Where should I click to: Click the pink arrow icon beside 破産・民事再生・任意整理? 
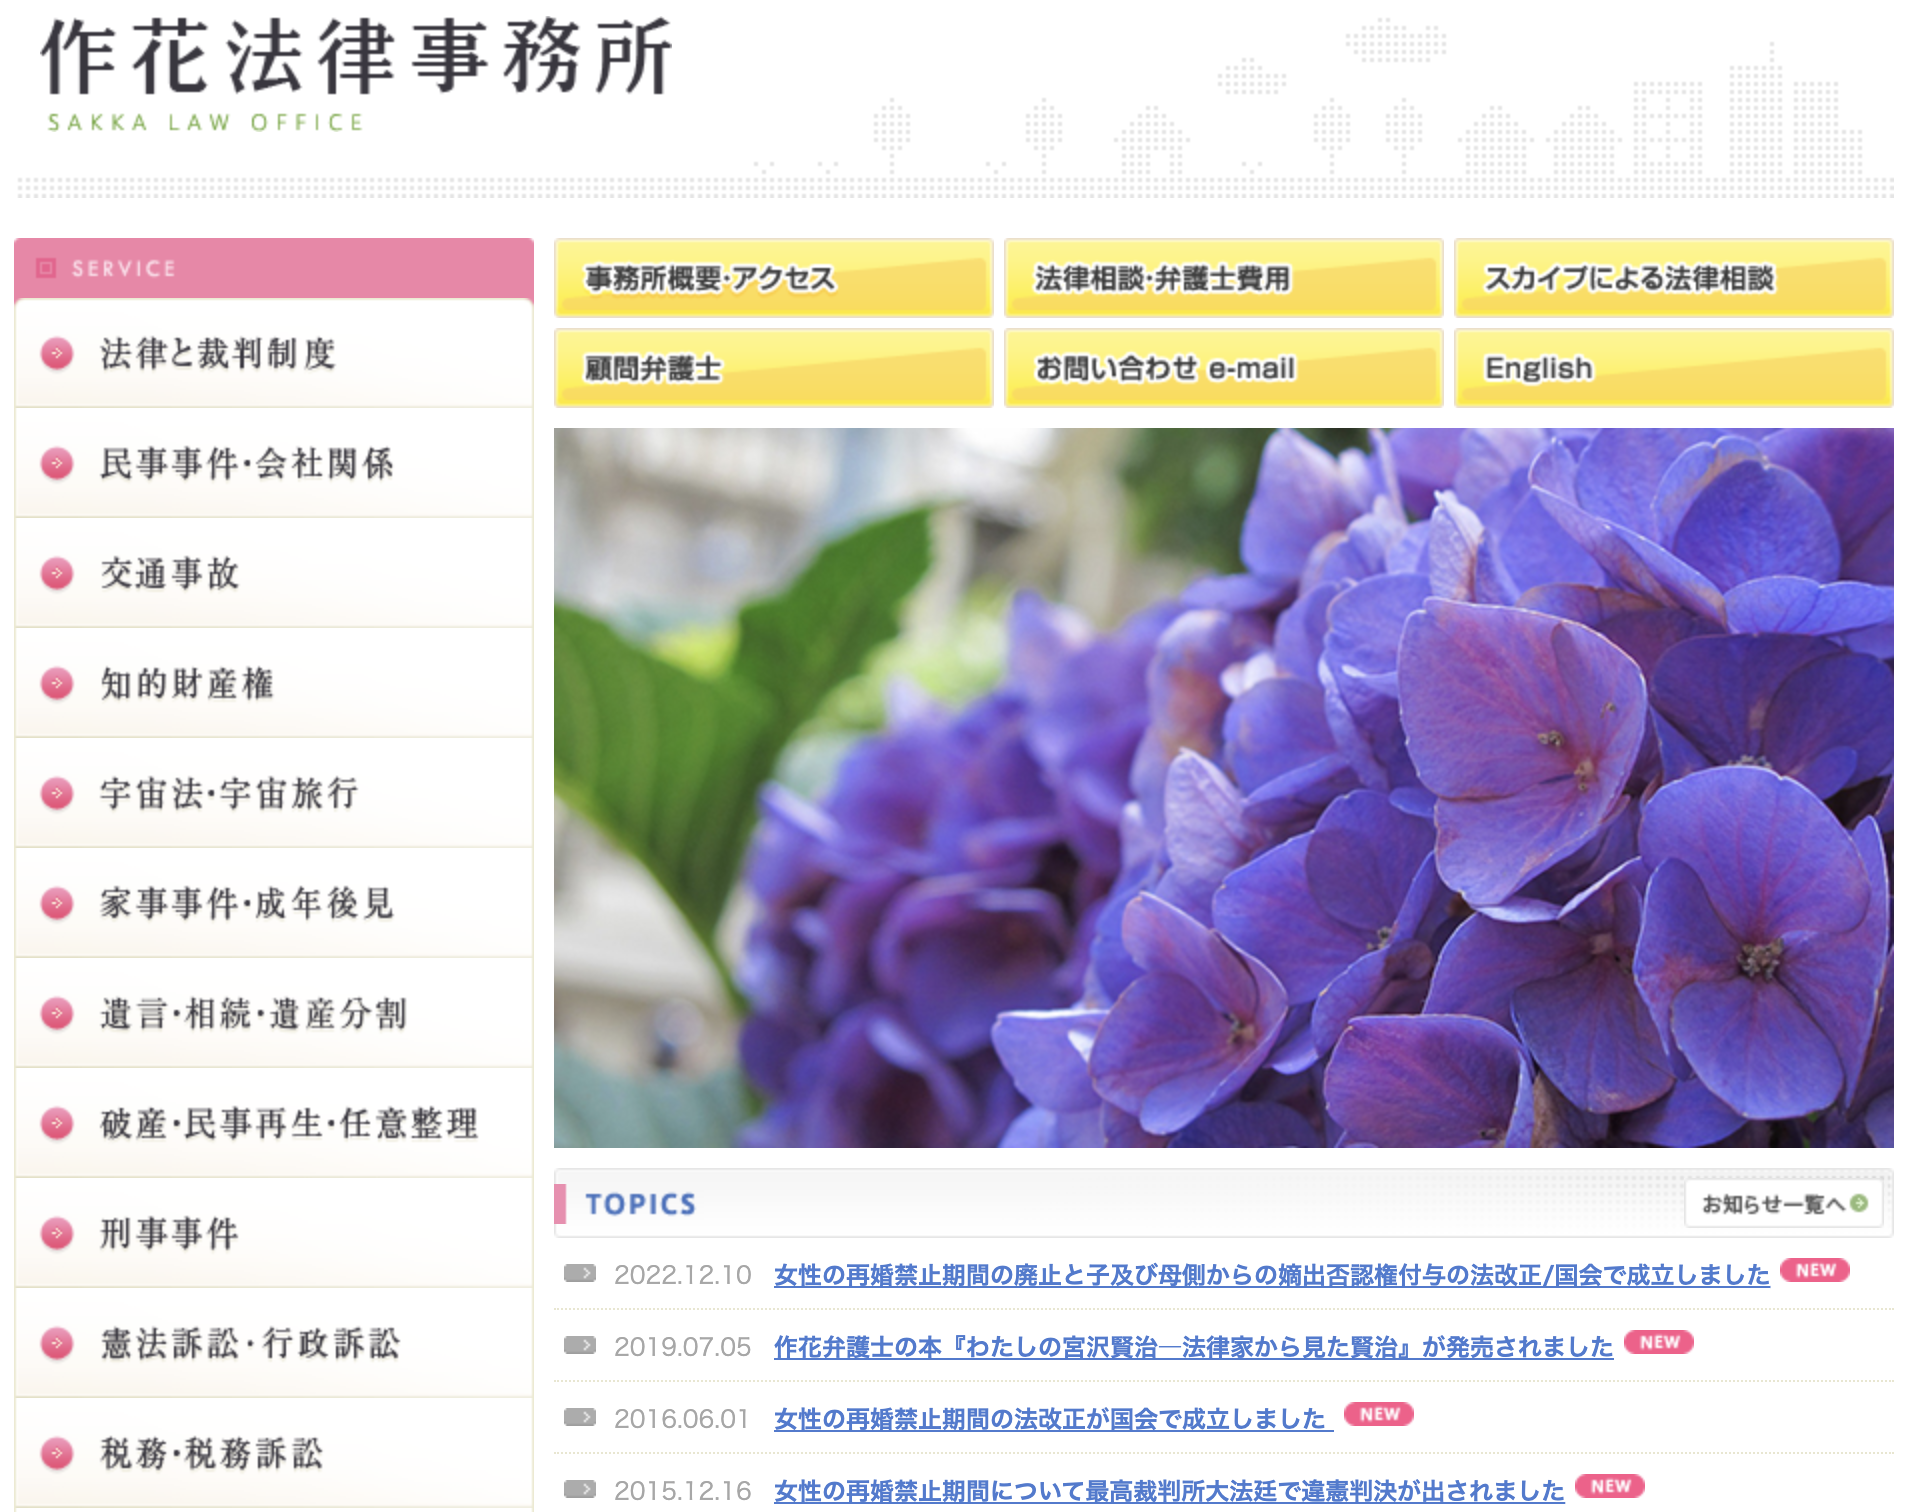pos(57,1124)
